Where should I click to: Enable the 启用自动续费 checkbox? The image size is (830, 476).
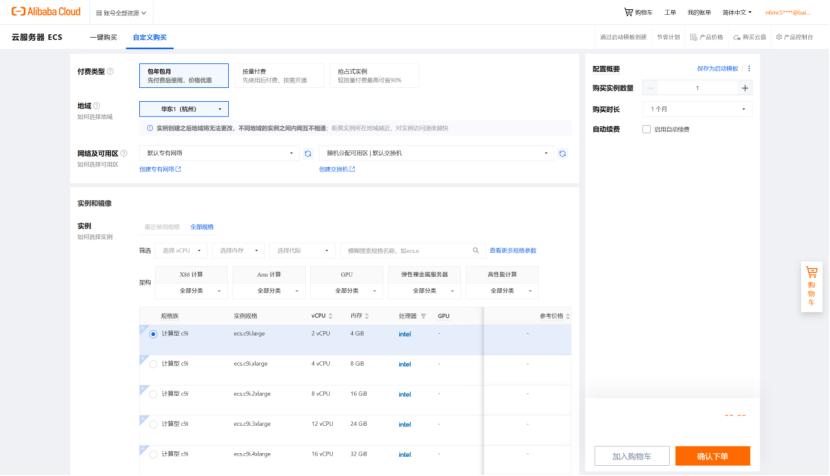(646, 129)
